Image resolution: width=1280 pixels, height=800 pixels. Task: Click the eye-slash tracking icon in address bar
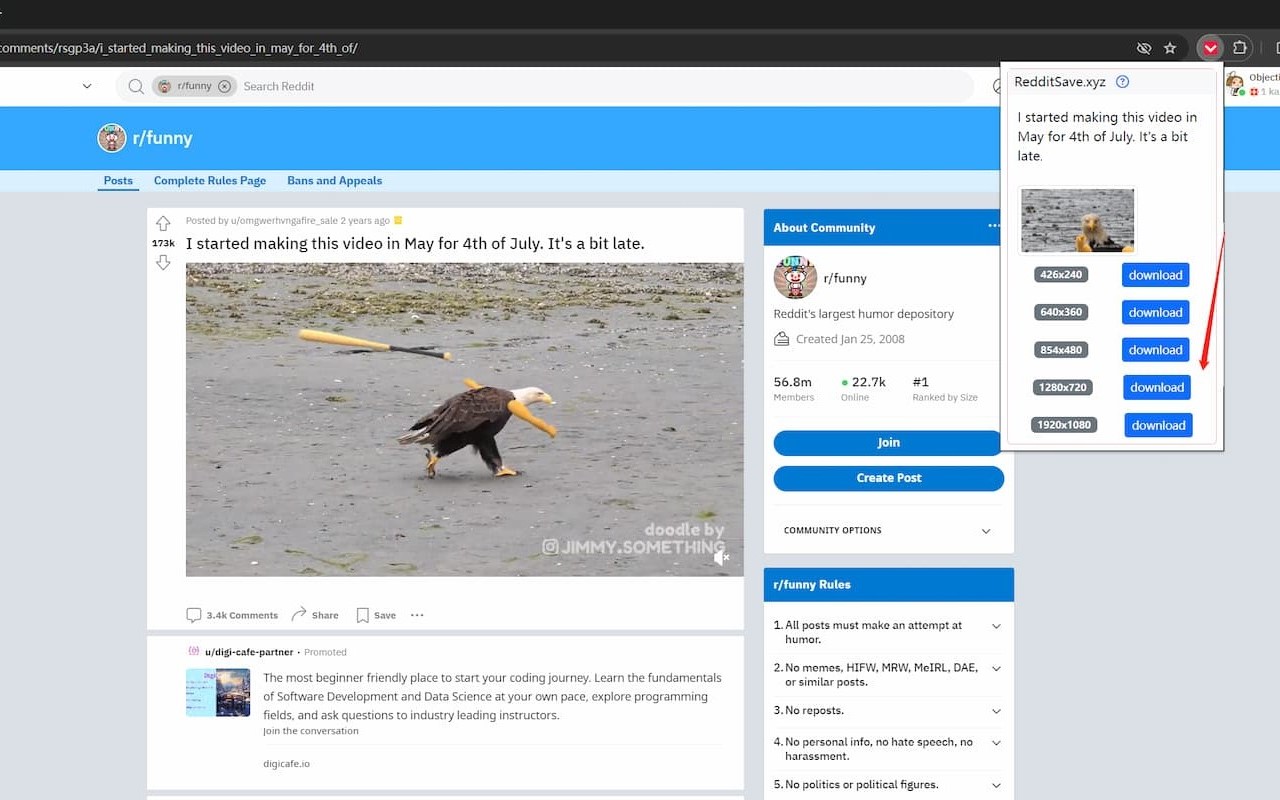tap(1144, 48)
